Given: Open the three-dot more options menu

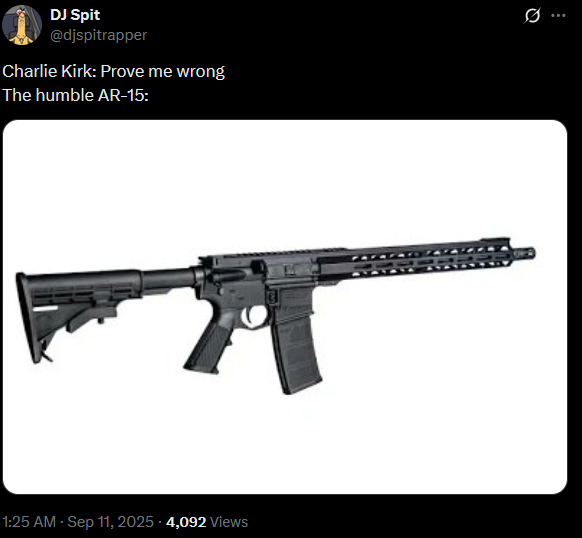Looking at the screenshot, I should pos(558,16).
